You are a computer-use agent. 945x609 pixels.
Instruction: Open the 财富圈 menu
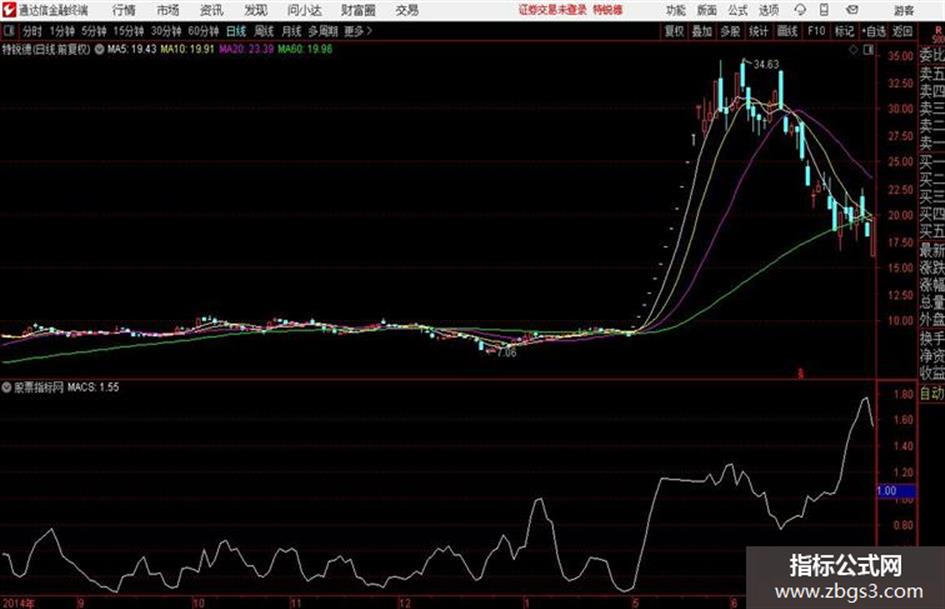(358, 10)
